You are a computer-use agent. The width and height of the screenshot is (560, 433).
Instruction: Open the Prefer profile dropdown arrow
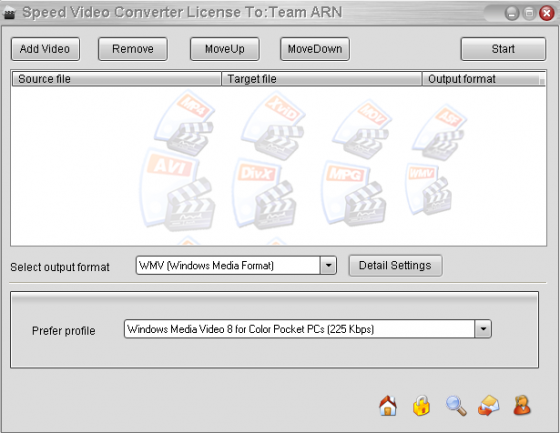pyautogui.click(x=483, y=329)
